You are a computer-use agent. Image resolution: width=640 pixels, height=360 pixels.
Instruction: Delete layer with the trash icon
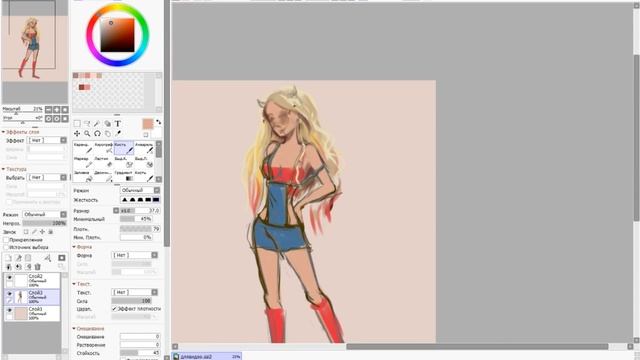(x=38, y=267)
